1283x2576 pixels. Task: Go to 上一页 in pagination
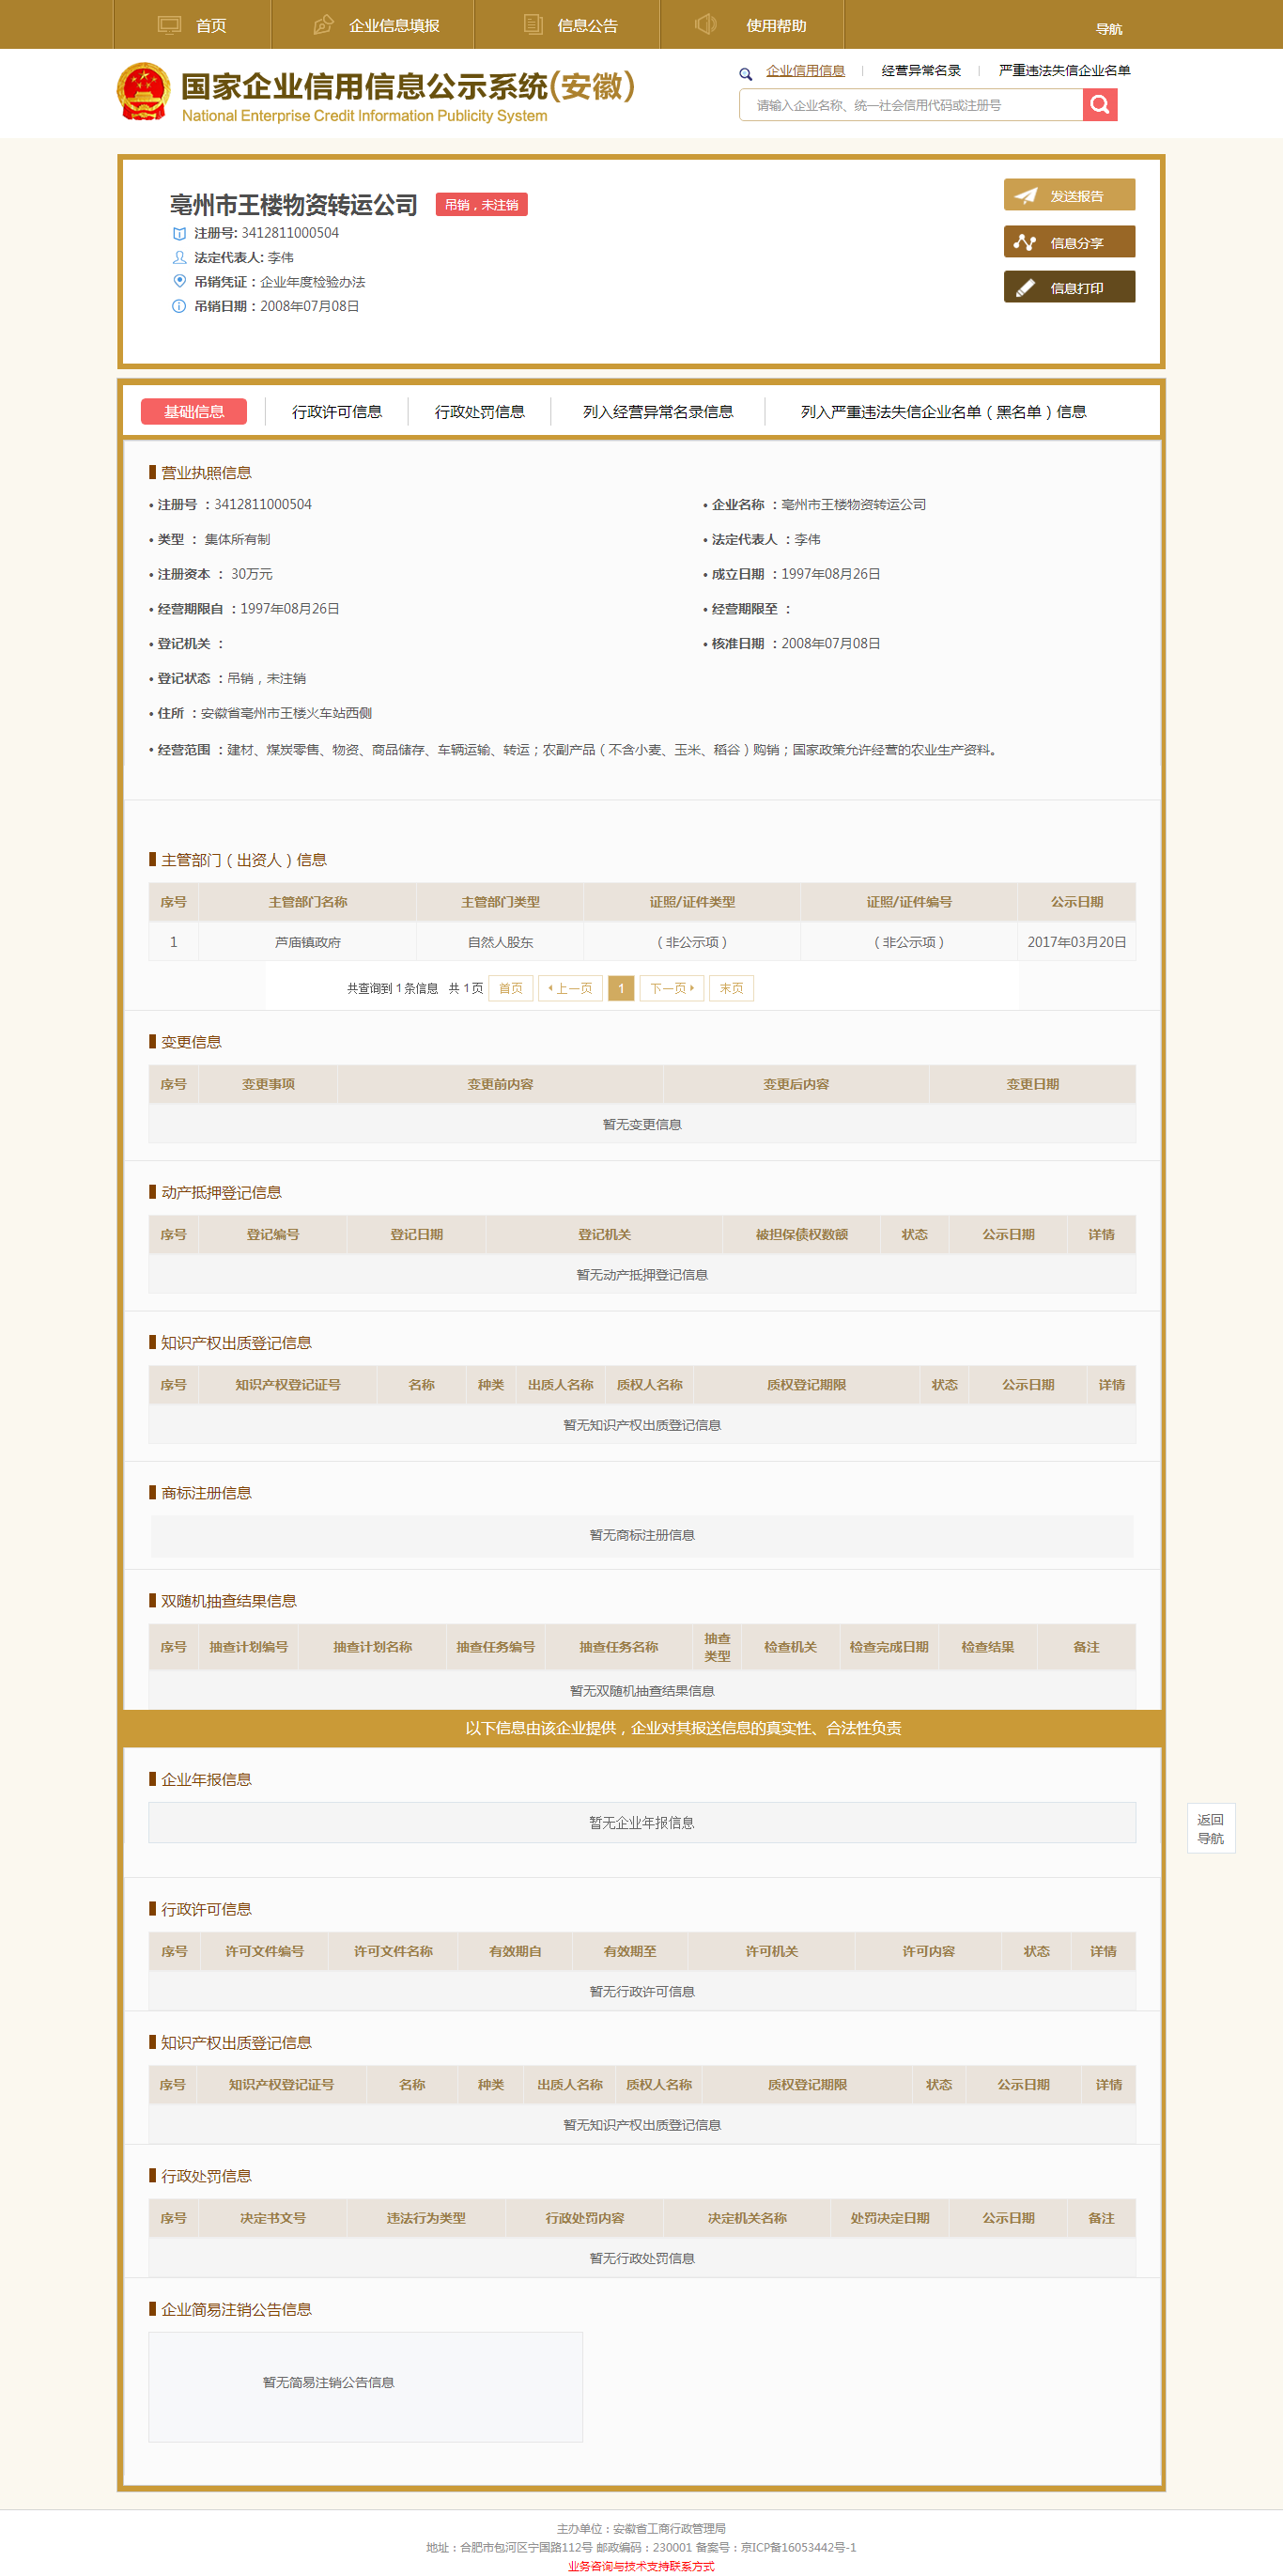(x=570, y=989)
